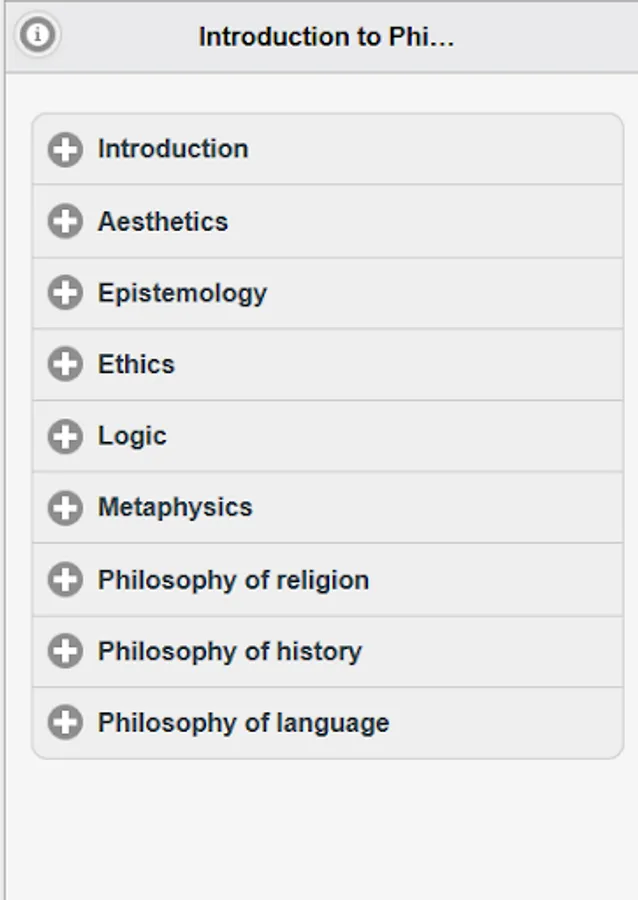638x900 pixels.
Task: Click plus icon beside Introduction
Action: point(65,150)
